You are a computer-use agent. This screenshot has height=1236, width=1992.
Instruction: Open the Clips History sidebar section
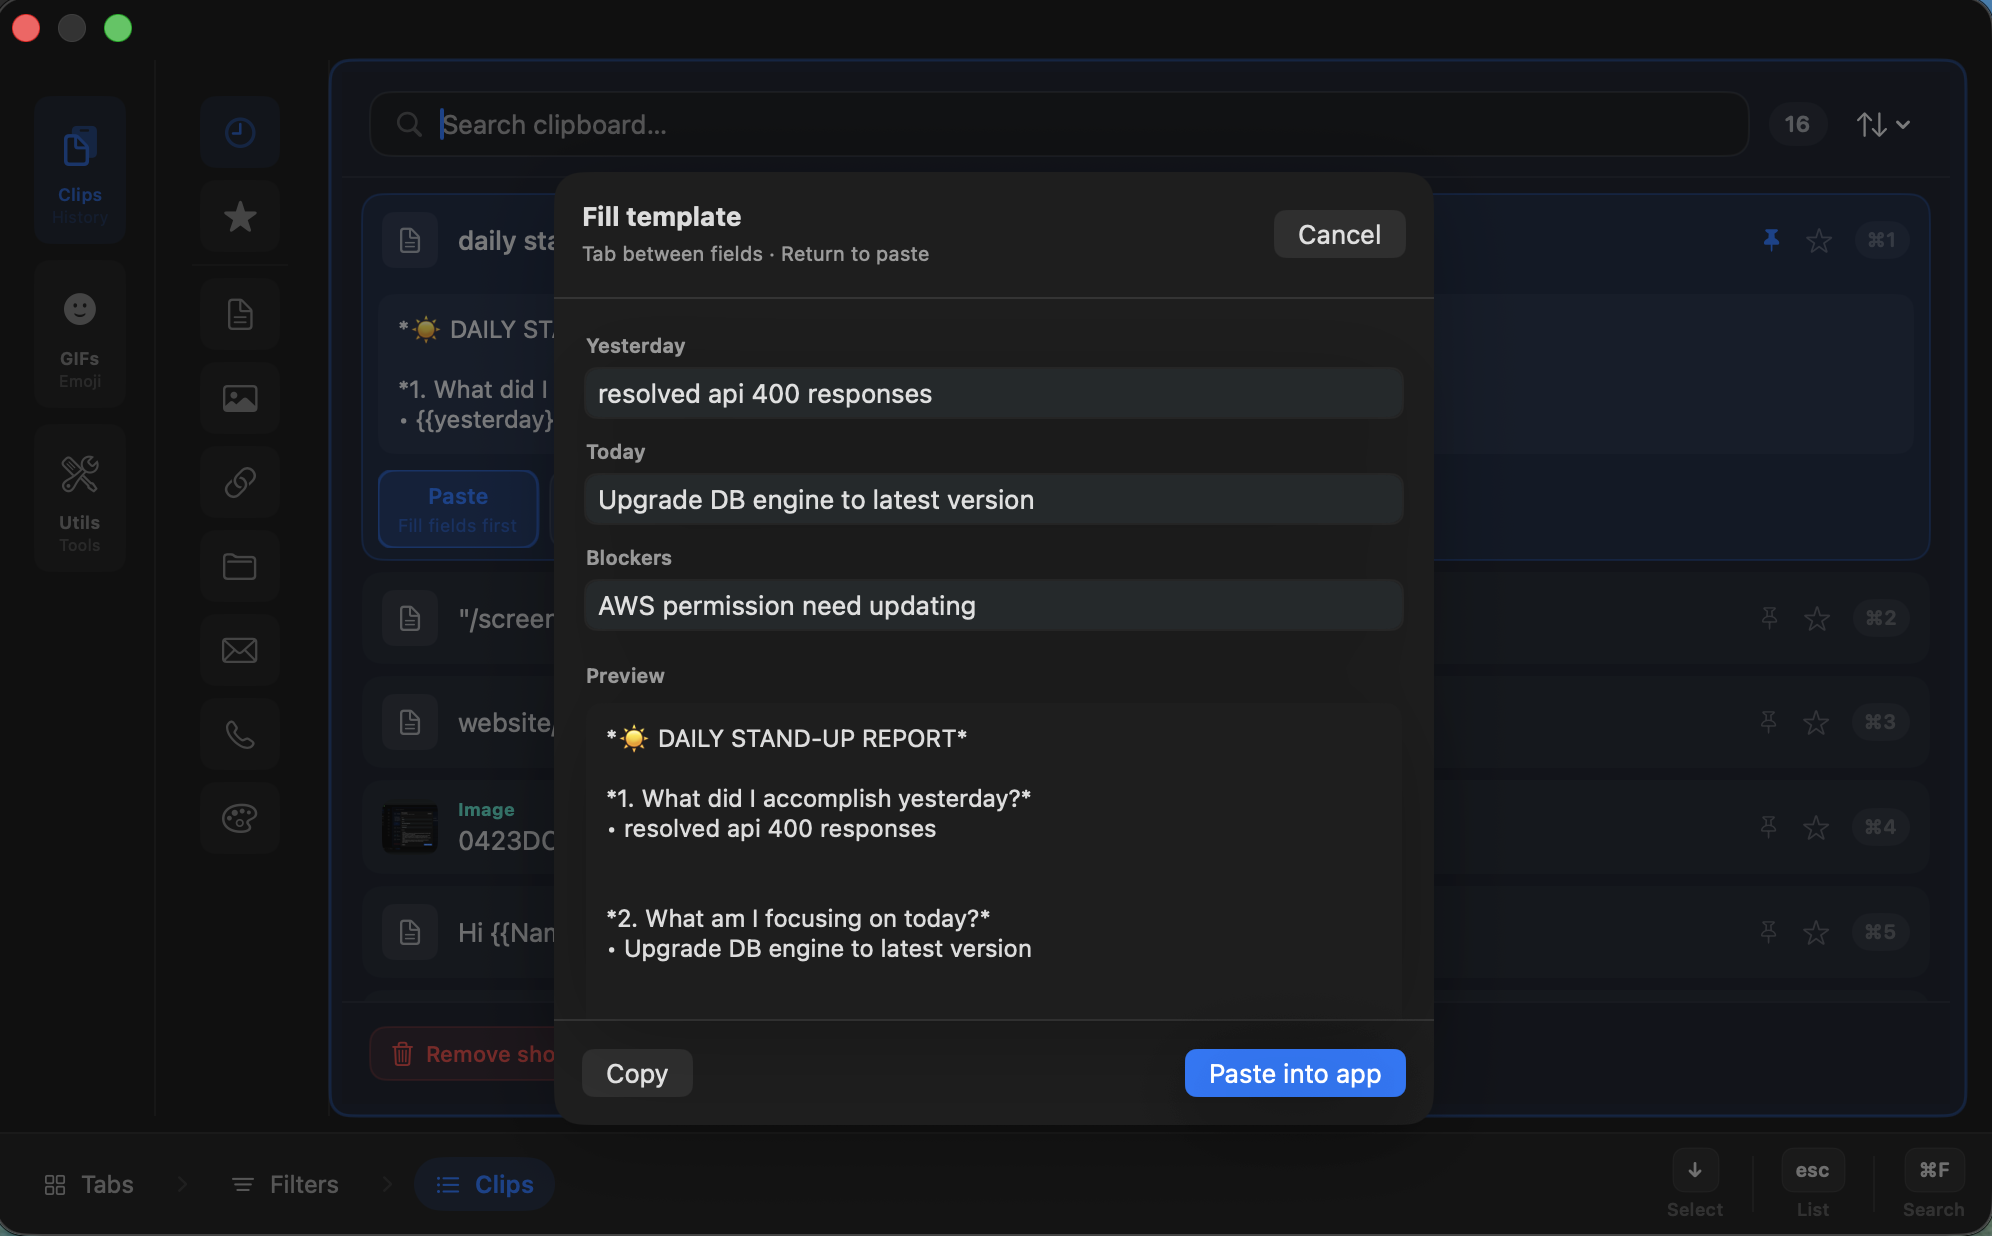point(80,170)
